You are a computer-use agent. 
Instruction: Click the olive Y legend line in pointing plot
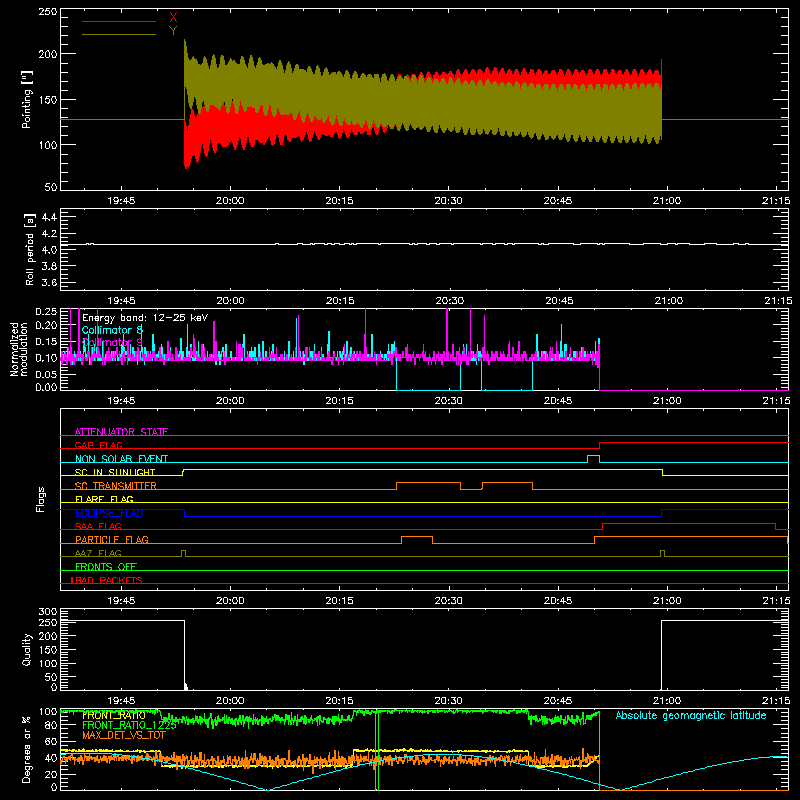[x=119, y=34]
